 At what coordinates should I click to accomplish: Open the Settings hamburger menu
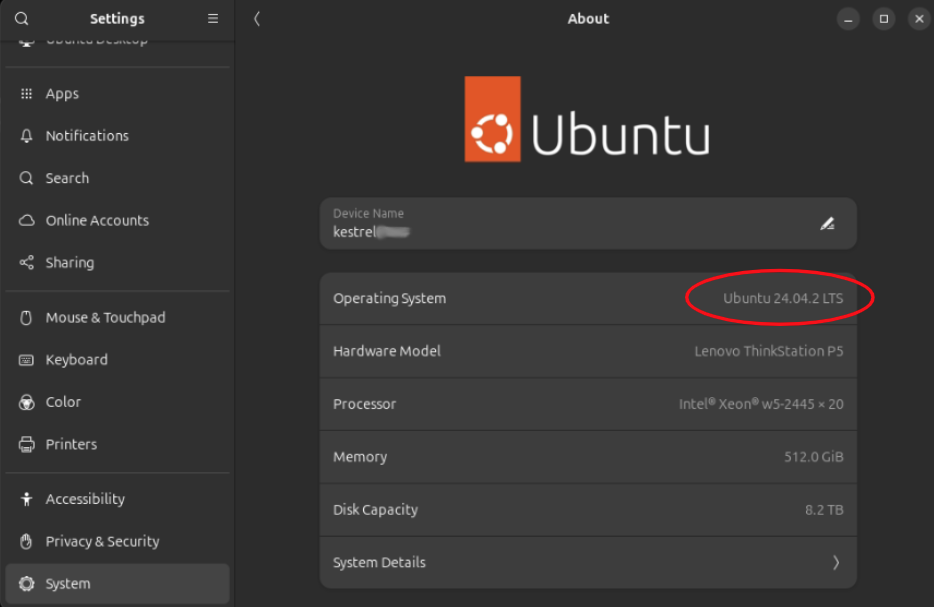point(213,18)
